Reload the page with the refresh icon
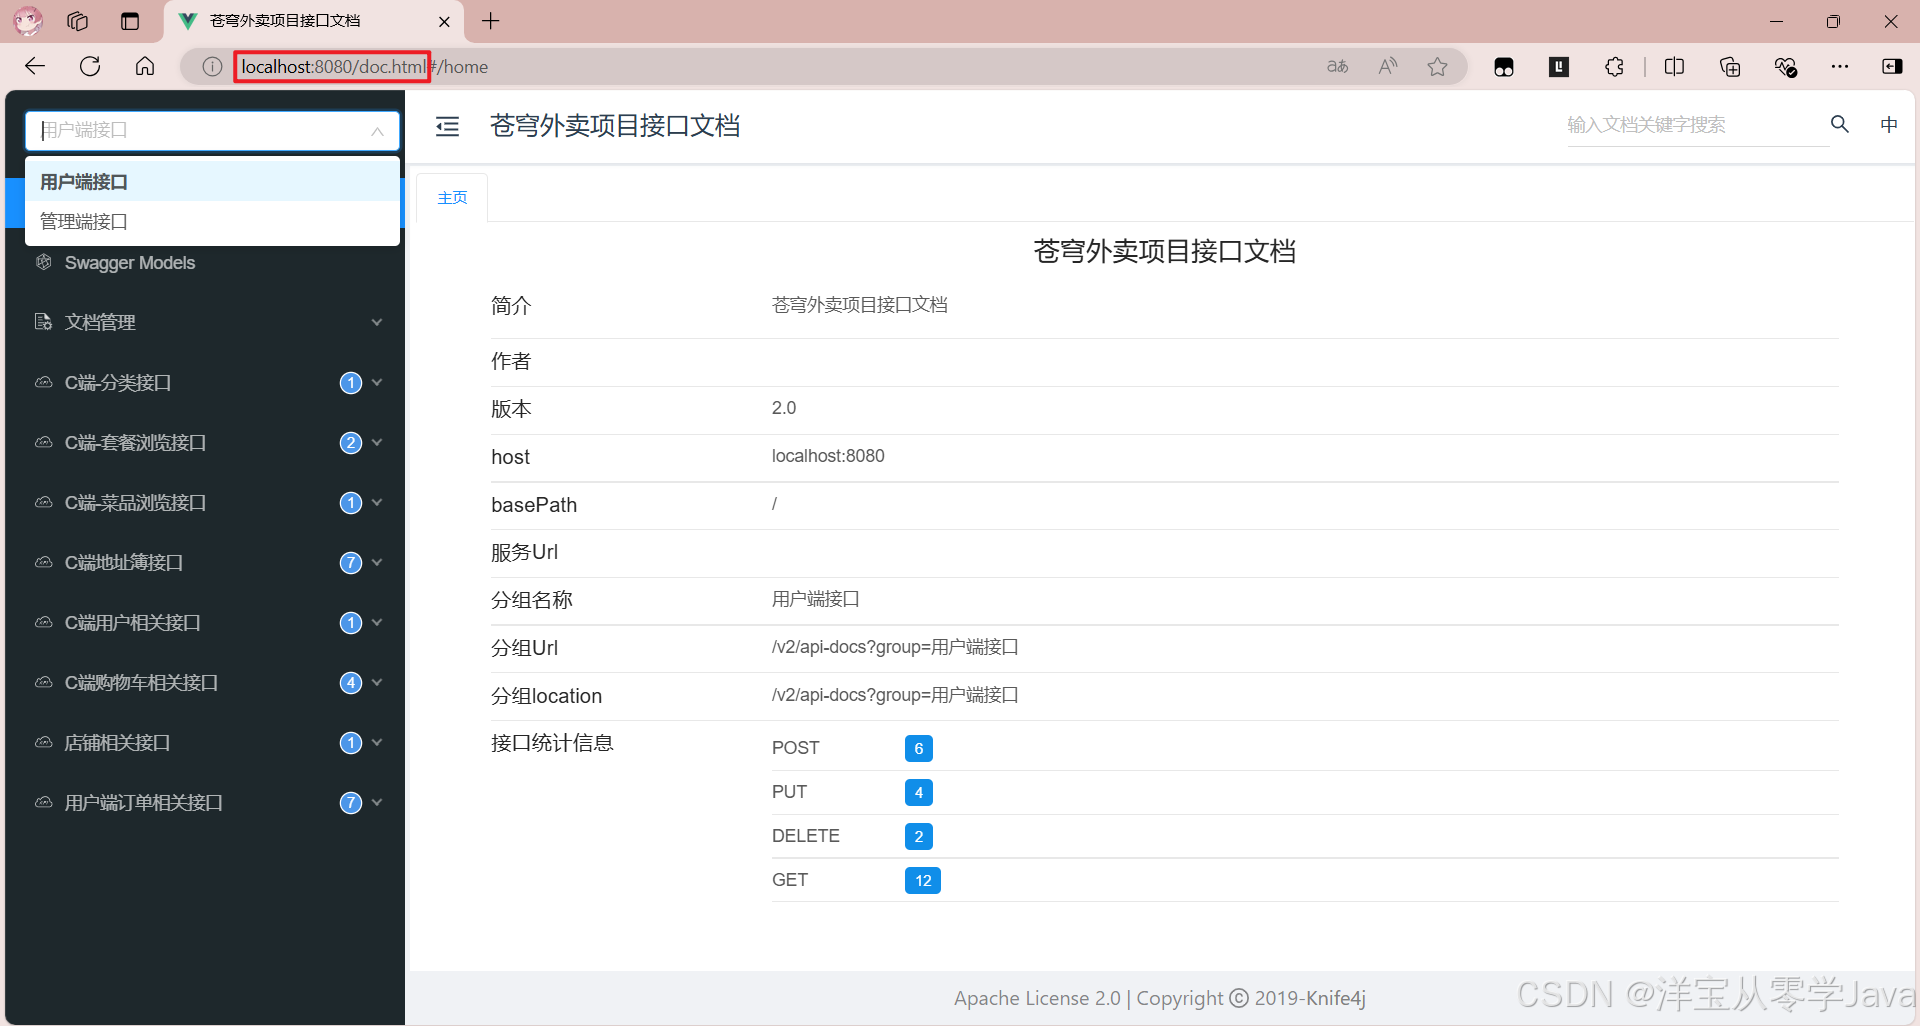This screenshot has width=1920, height=1026. pyautogui.click(x=90, y=66)
